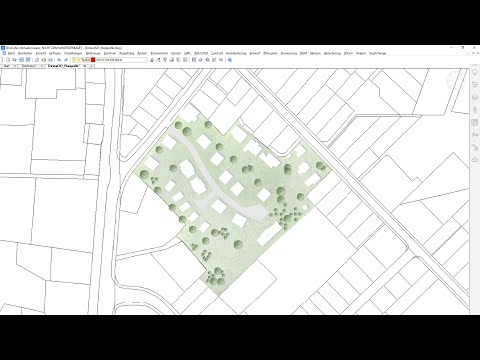Click the Undo arrow icon
This screenshot has width=480, height=360.
(59, 60)
